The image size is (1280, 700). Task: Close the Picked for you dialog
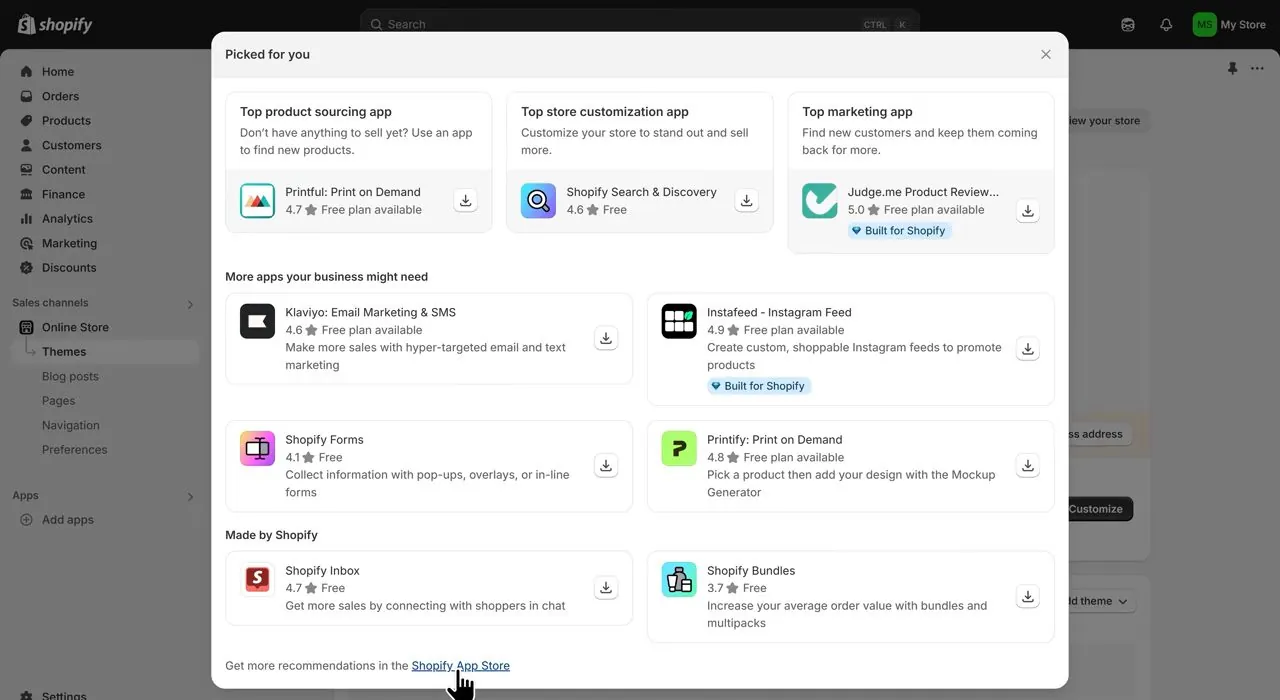coord(1046,55)
